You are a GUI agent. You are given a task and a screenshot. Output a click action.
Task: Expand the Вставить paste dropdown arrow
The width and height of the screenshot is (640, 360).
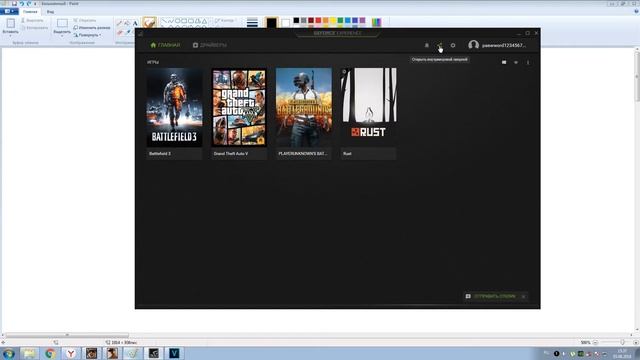pos(11,36)
